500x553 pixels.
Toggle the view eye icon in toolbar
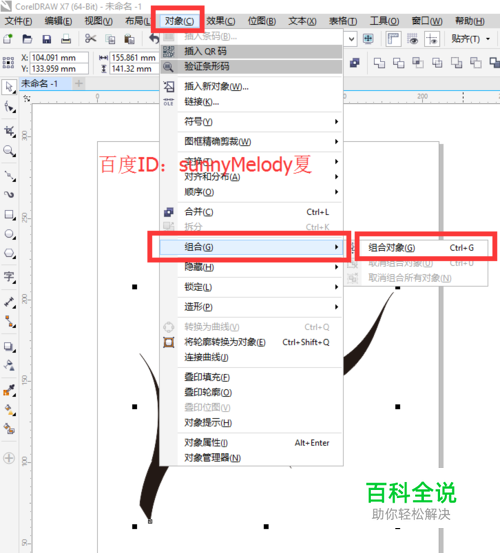[413, 39]
